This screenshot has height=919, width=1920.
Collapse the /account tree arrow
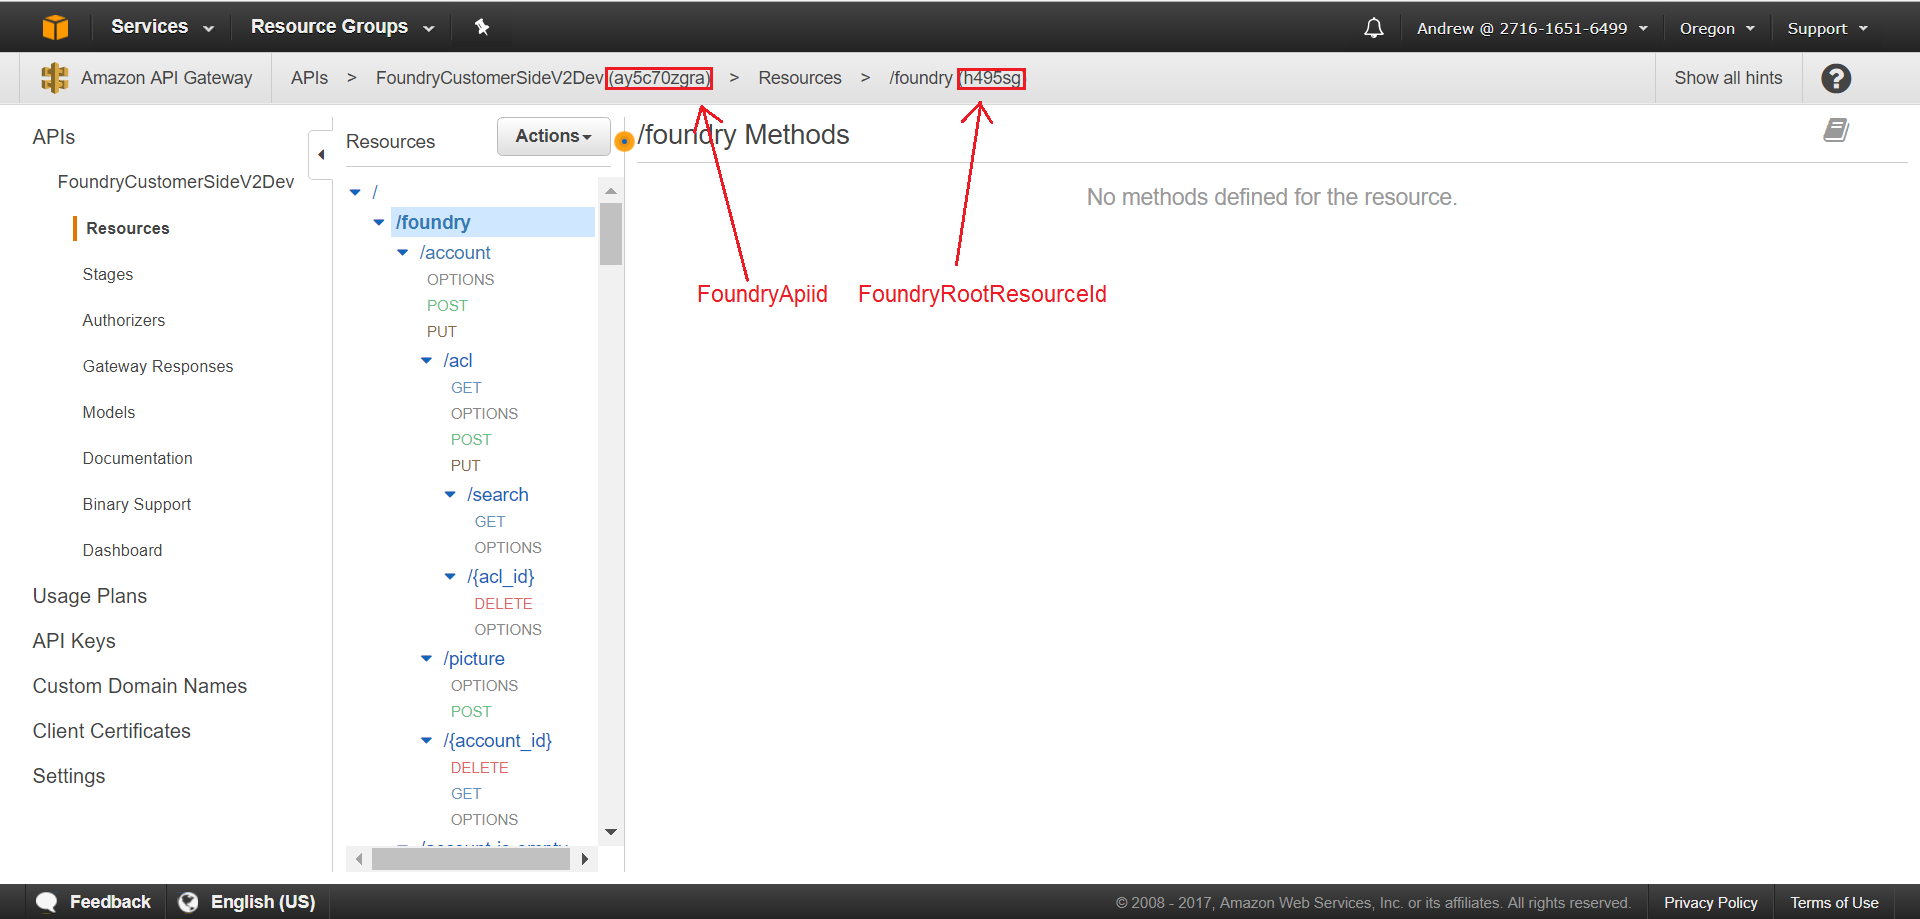click(x=403, y=253)
